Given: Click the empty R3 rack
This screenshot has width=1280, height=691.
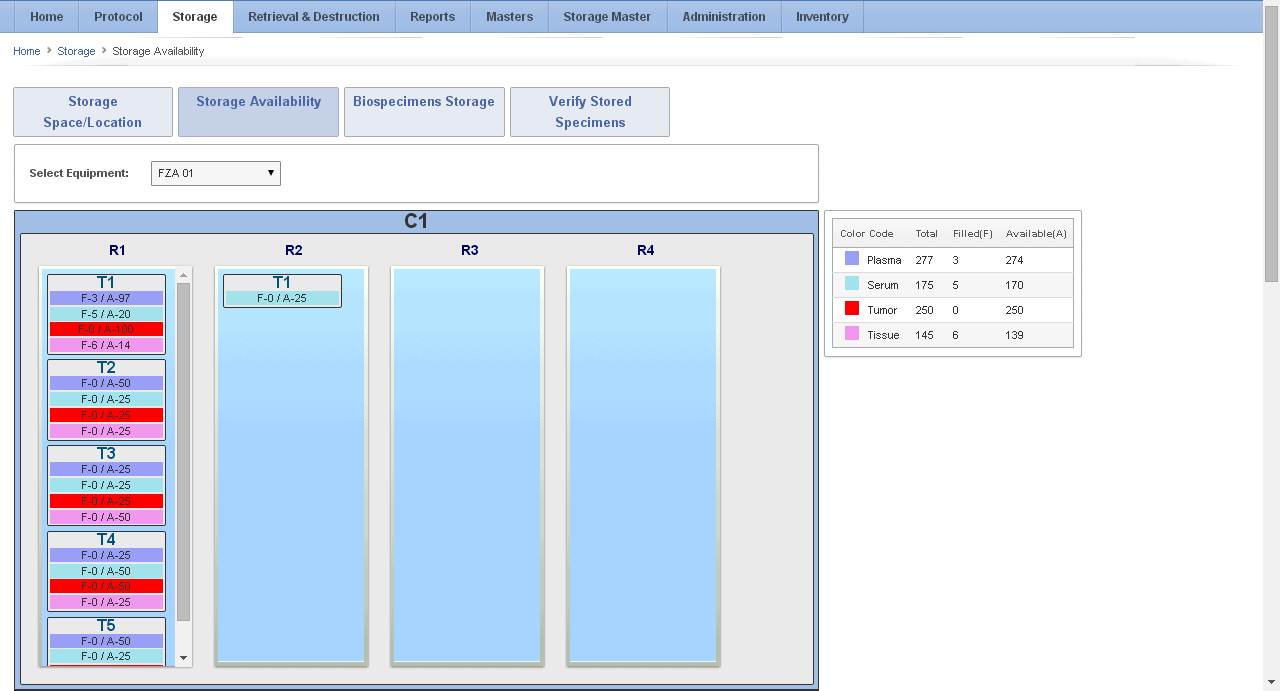Looking at the screenshot, I should 468,465.
